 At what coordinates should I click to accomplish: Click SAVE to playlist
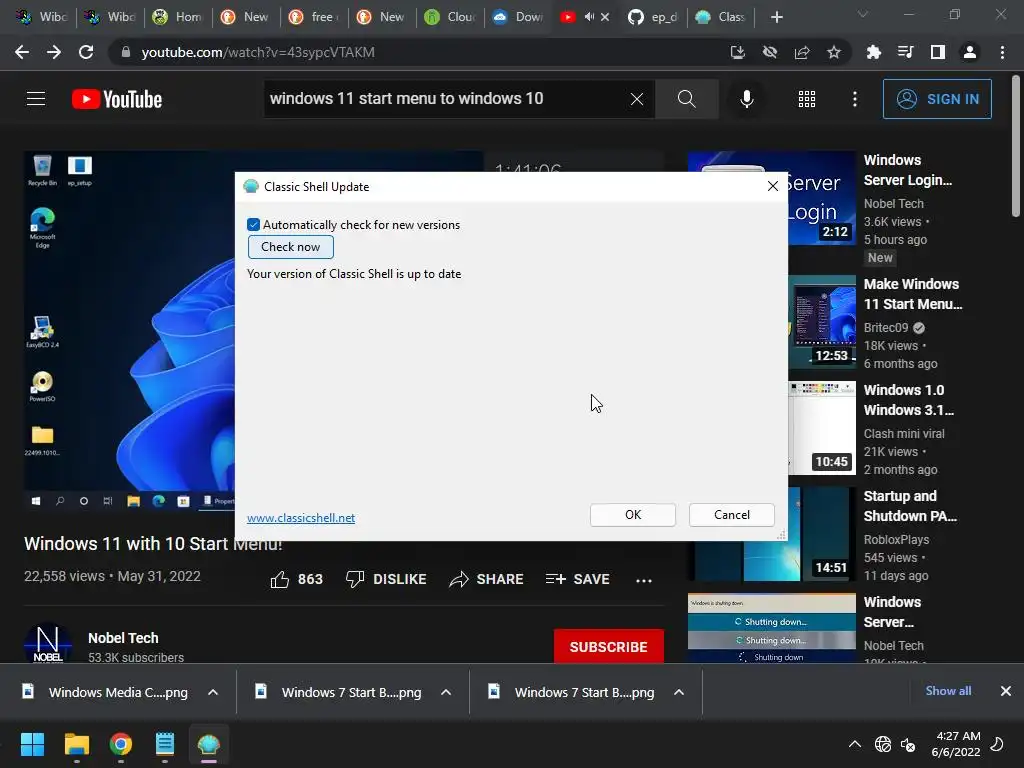pos(577,579)
